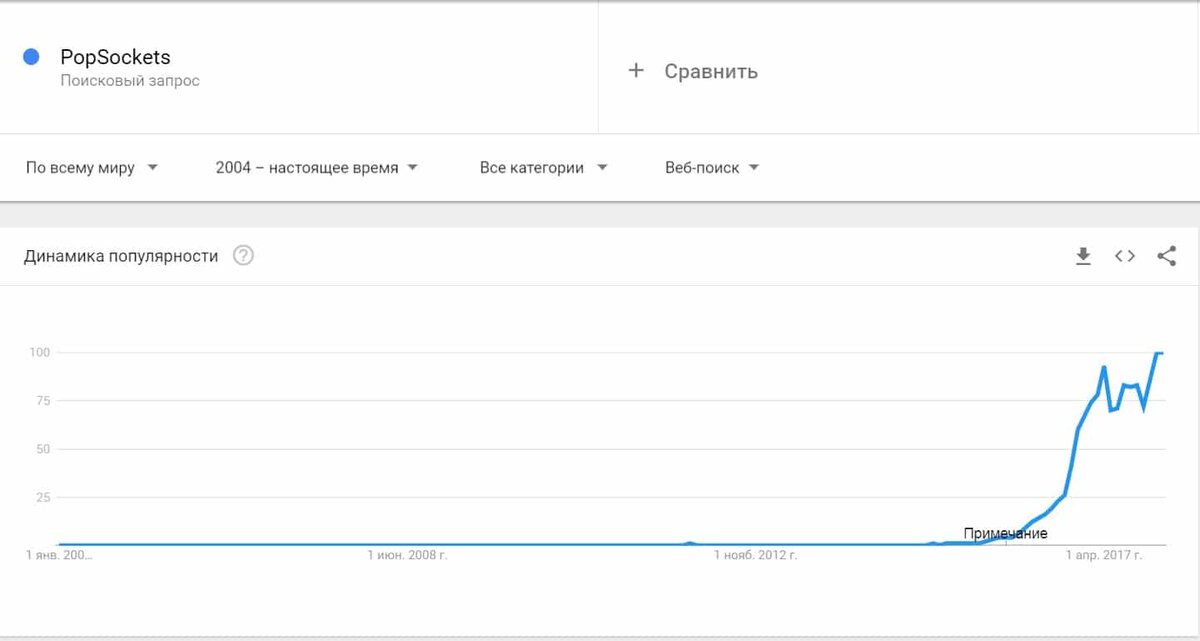Click the embed code icon
The height and width of the screenshot is (641, 1200).
coord(1125,256)
